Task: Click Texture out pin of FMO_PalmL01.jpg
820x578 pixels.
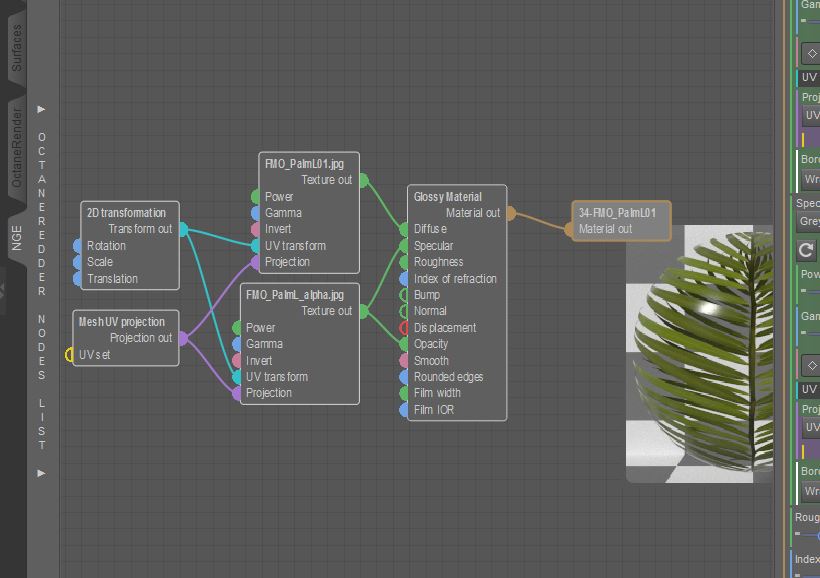Action: [364, 180]
